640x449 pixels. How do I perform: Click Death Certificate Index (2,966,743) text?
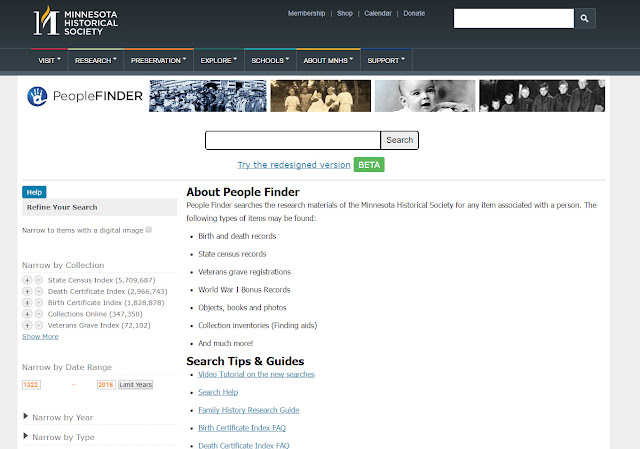tap(107, 291)
